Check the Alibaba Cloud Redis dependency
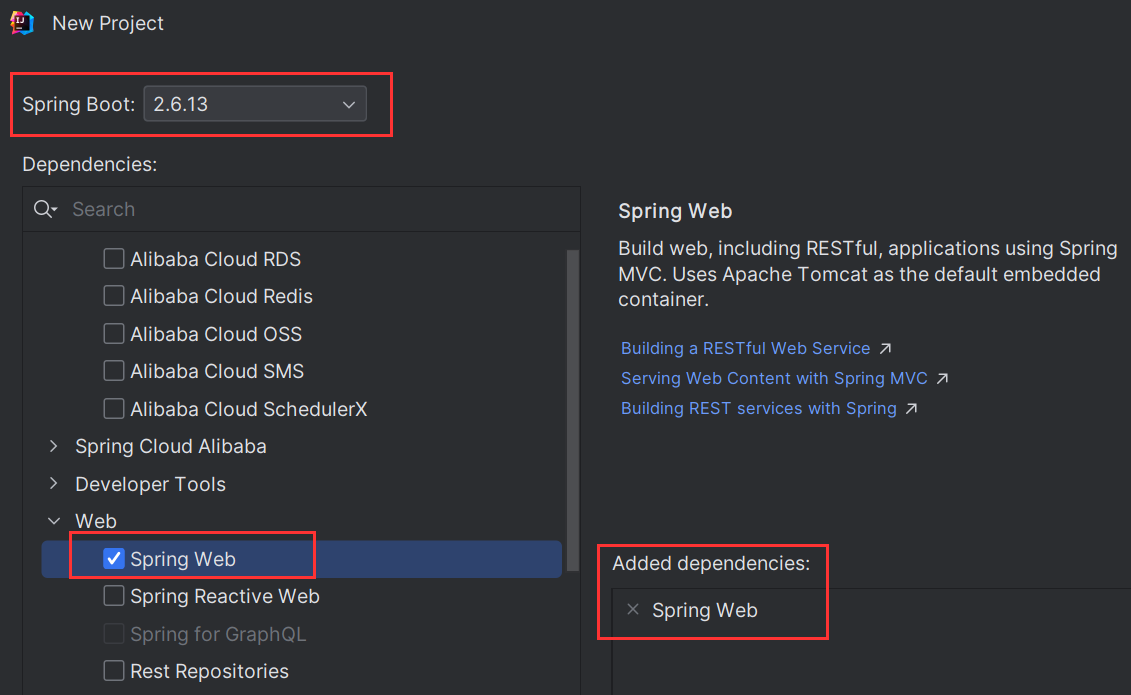1131x695 pixels. click(x=114, y=296)
